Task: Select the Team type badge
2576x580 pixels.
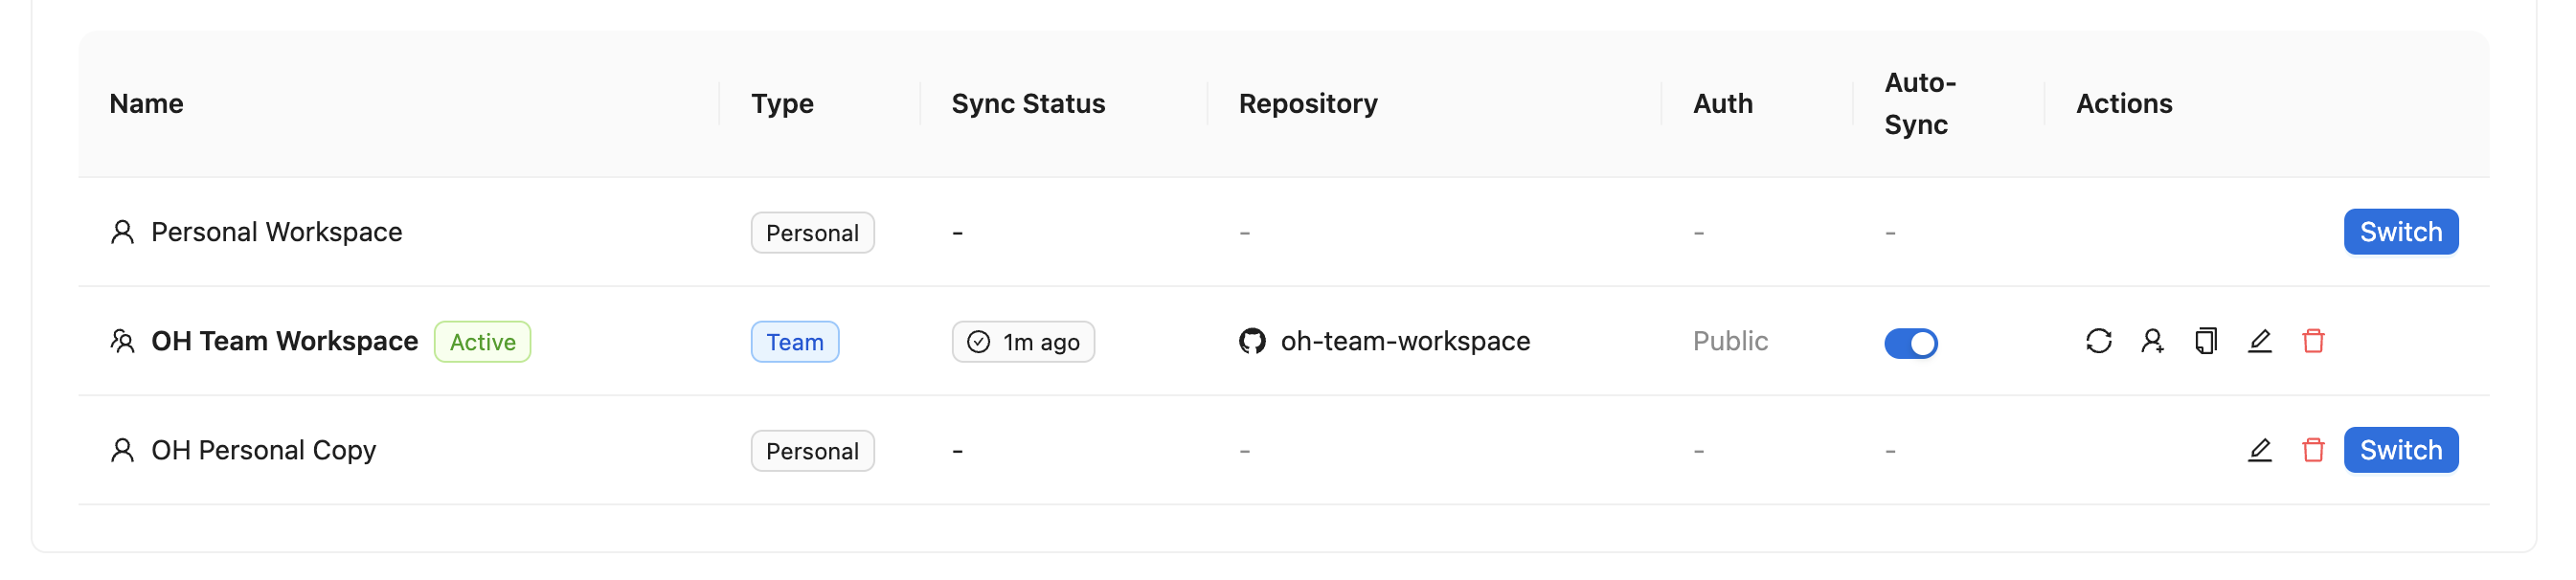Action: coord(794,341)
